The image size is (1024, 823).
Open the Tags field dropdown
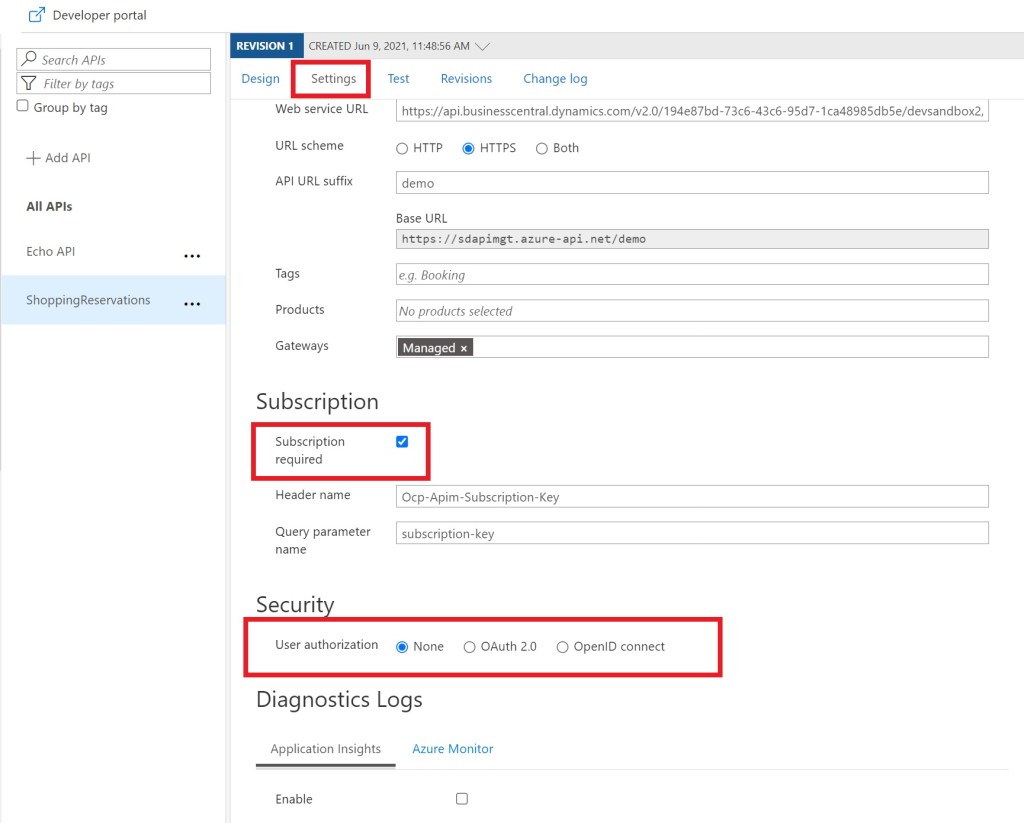[691, 275]
